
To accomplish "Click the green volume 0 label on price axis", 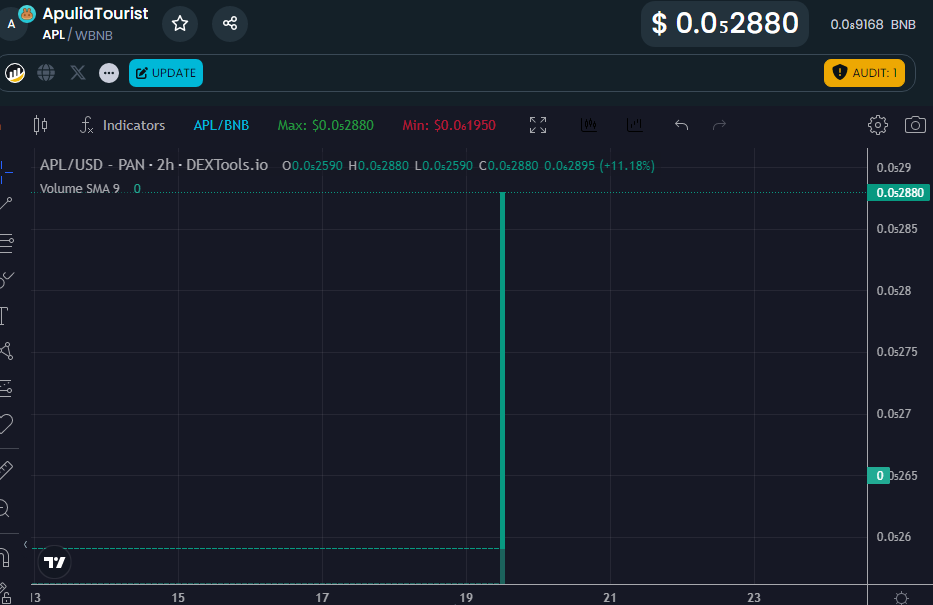I will pos(879,476).
